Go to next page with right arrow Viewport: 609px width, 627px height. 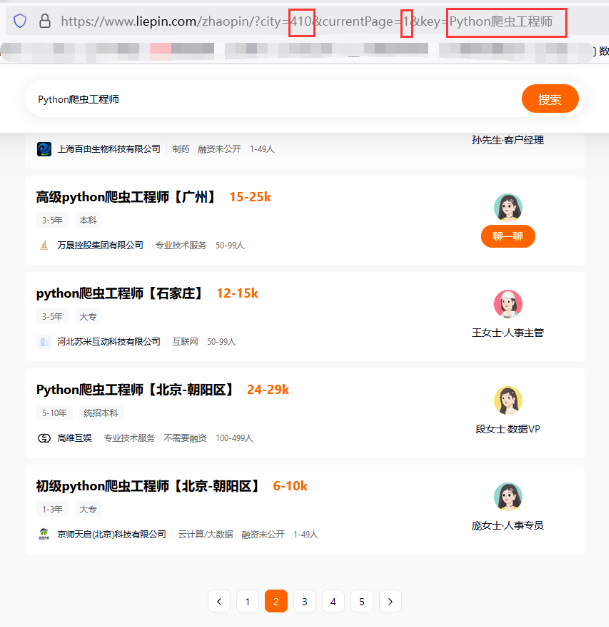[390, 601]
